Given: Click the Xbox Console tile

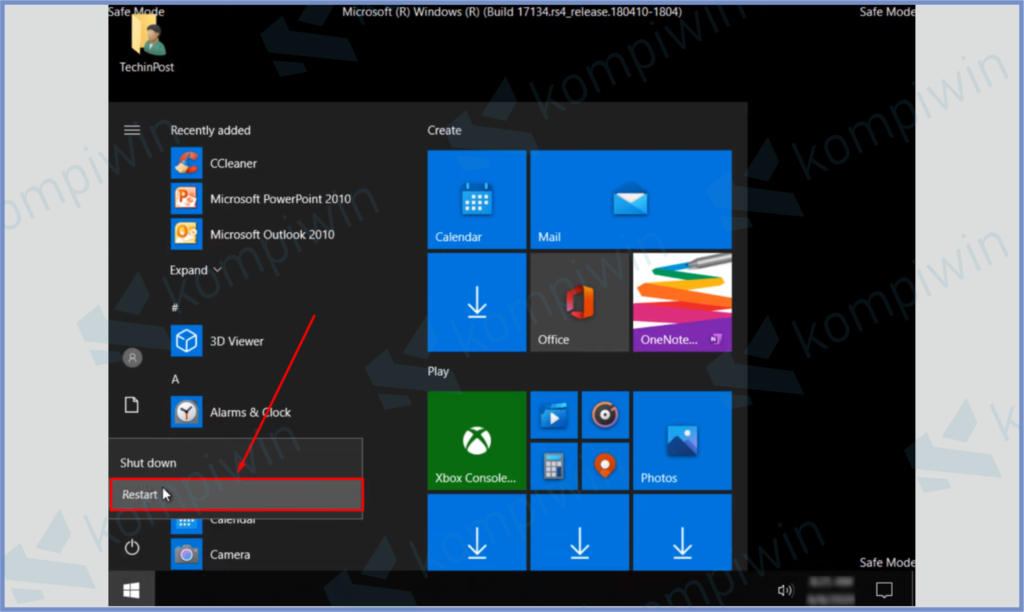Looking at the screenshot, I should (x=476, y=440).
